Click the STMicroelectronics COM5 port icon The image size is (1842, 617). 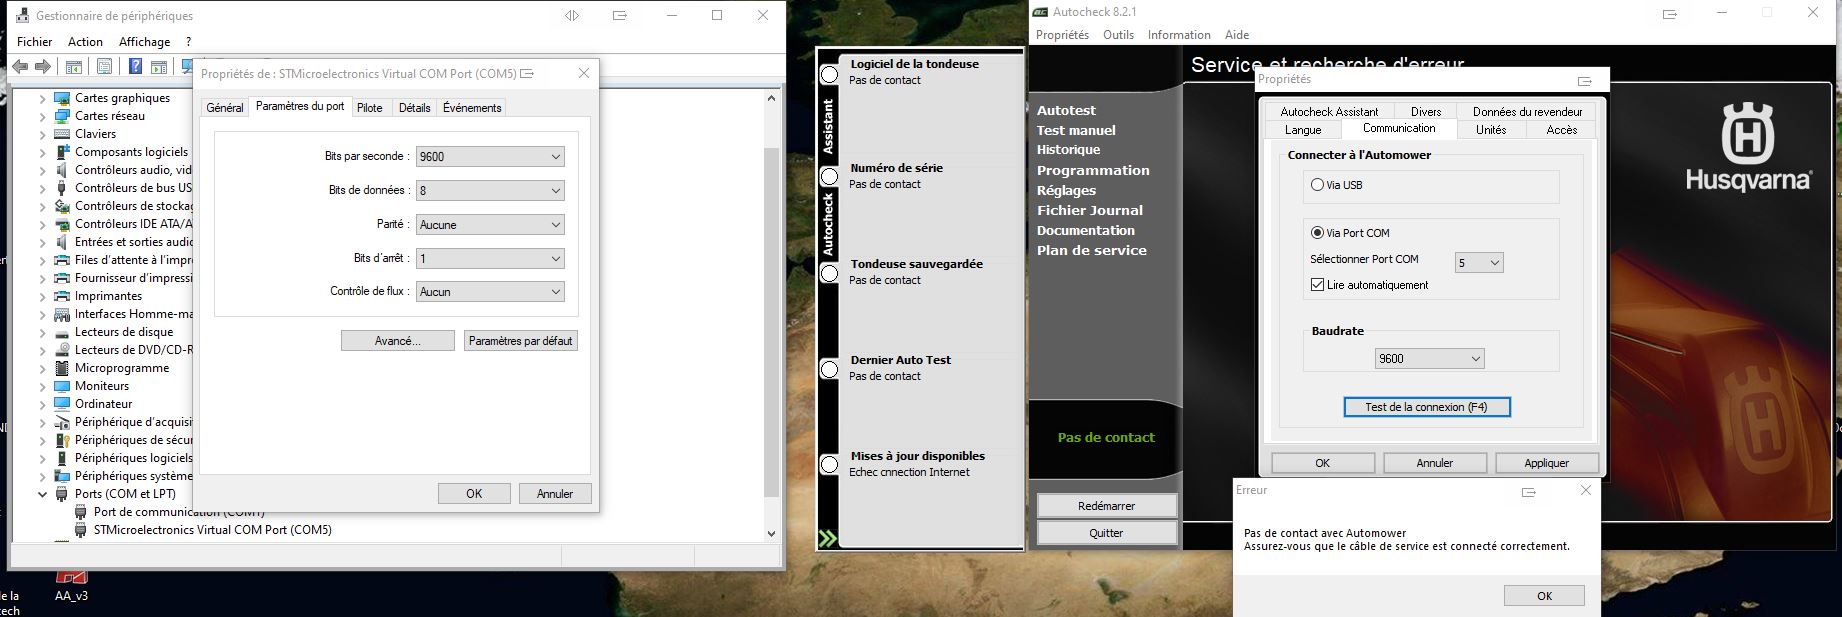[x=81, y=530]
